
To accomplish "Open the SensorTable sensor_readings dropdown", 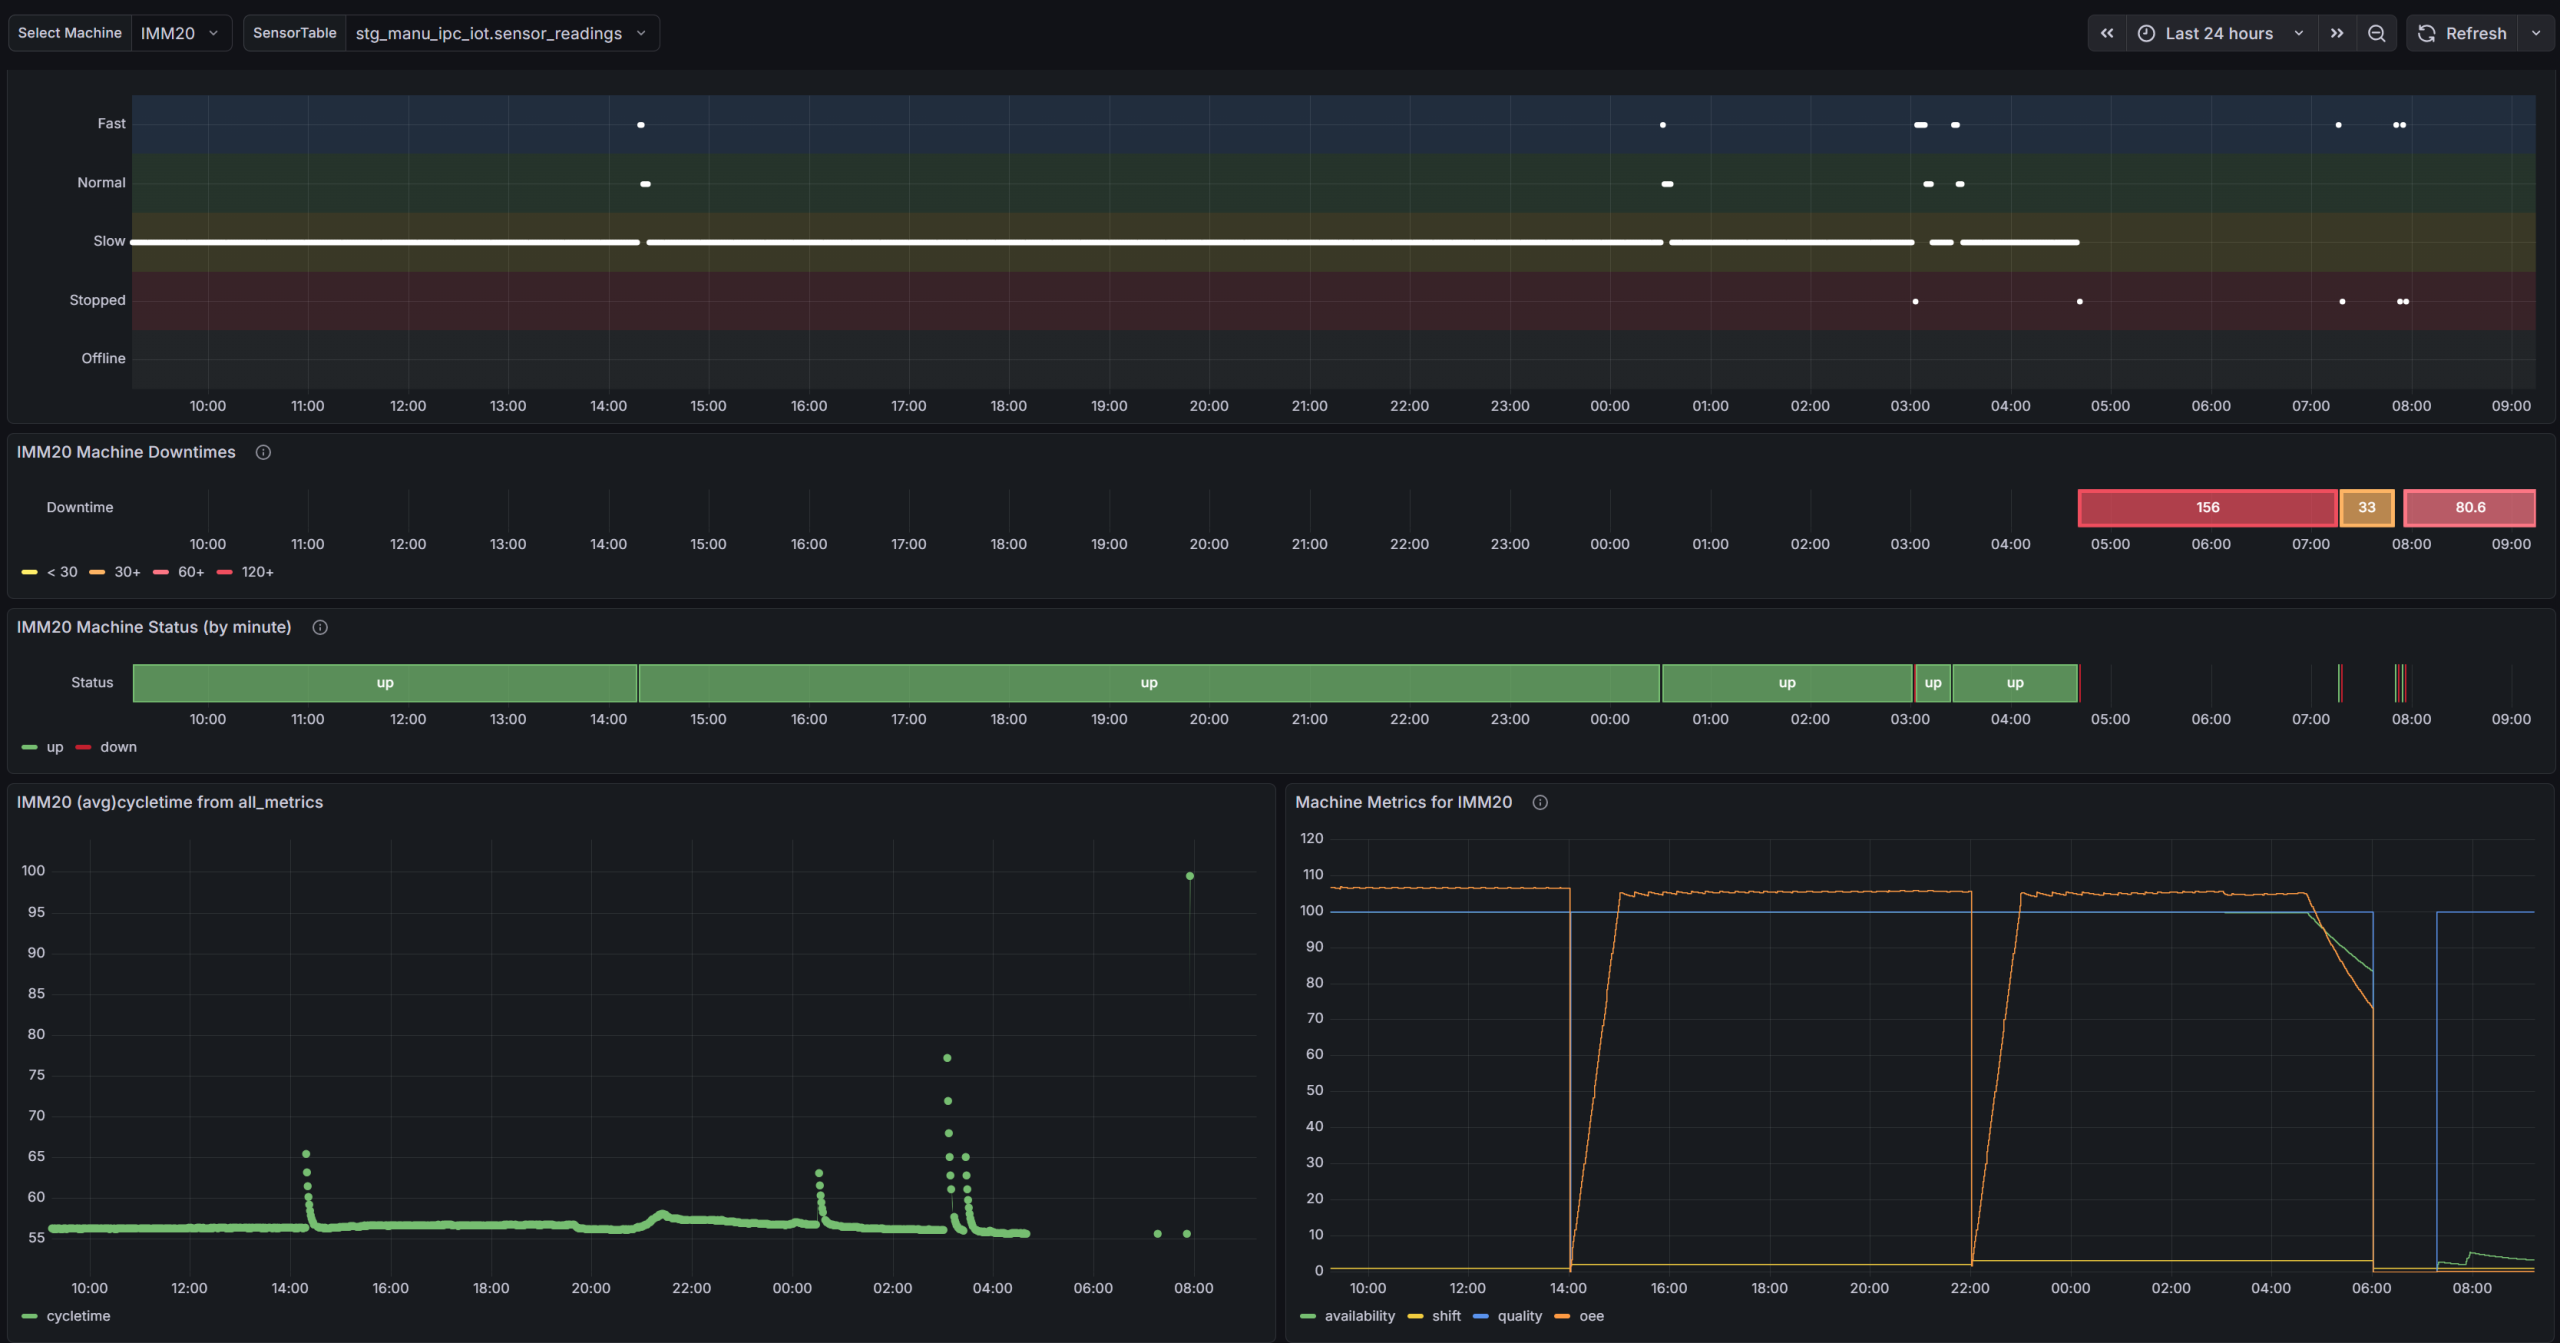I will coord(502,33).
